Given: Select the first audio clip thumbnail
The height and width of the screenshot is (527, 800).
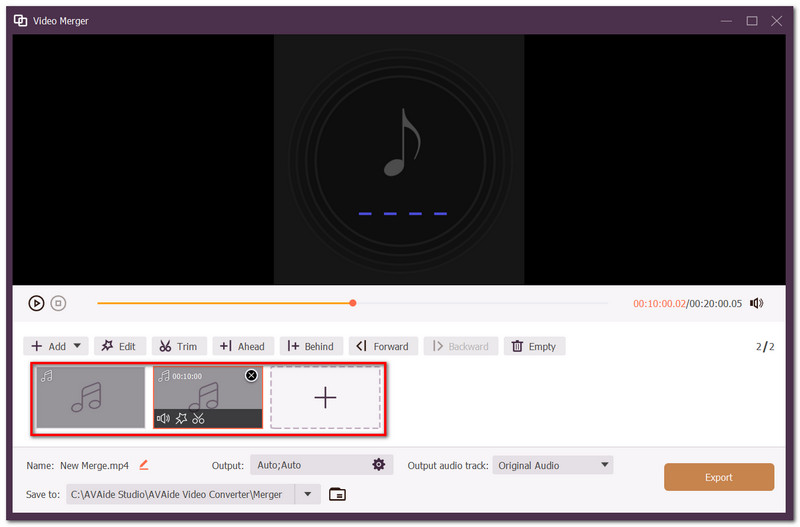Looking at the screenshot, I should click(91, 397).
